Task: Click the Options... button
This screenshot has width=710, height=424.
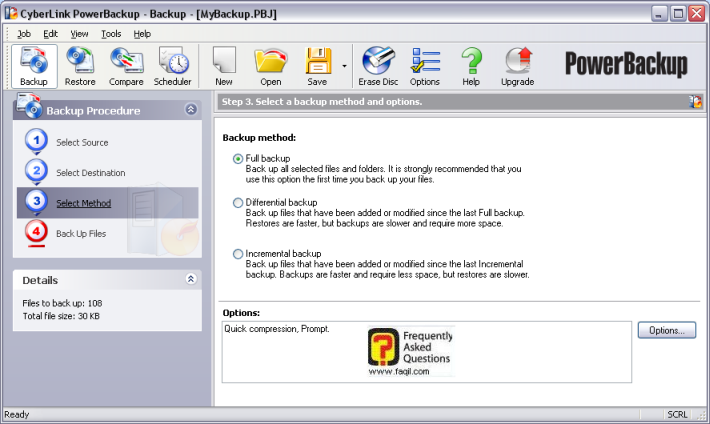Action: pyautogui.click(x=665, y=330)
